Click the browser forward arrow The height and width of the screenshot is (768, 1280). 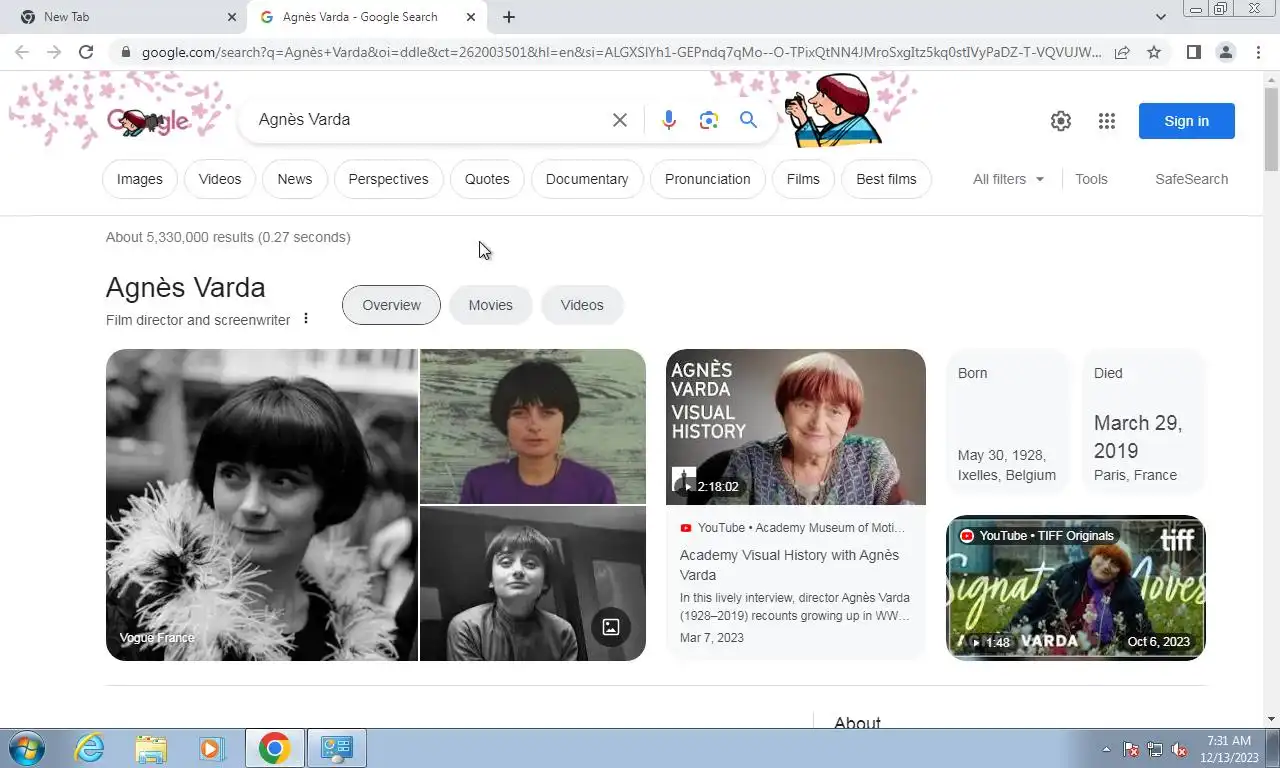point(54,52)
